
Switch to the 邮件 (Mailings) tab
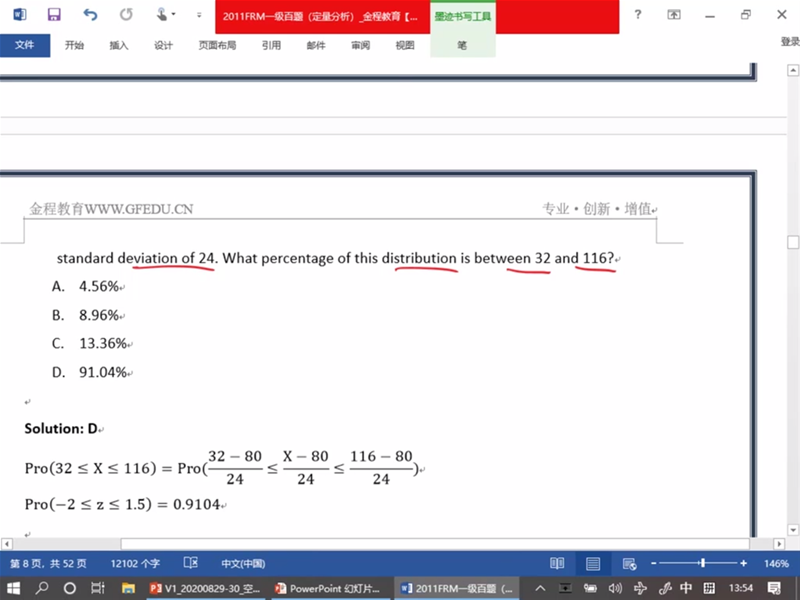click(x=316, y=45)
